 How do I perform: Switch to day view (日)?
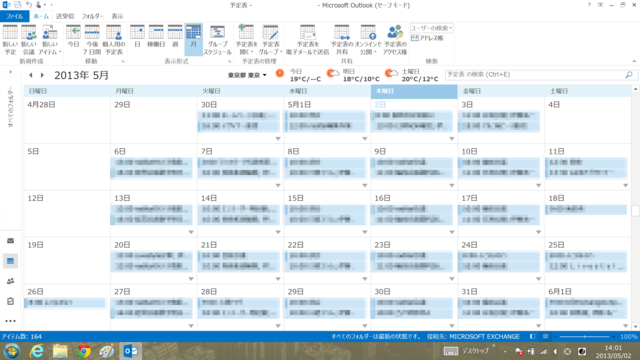pyautogui.click(x=137, y=37)
